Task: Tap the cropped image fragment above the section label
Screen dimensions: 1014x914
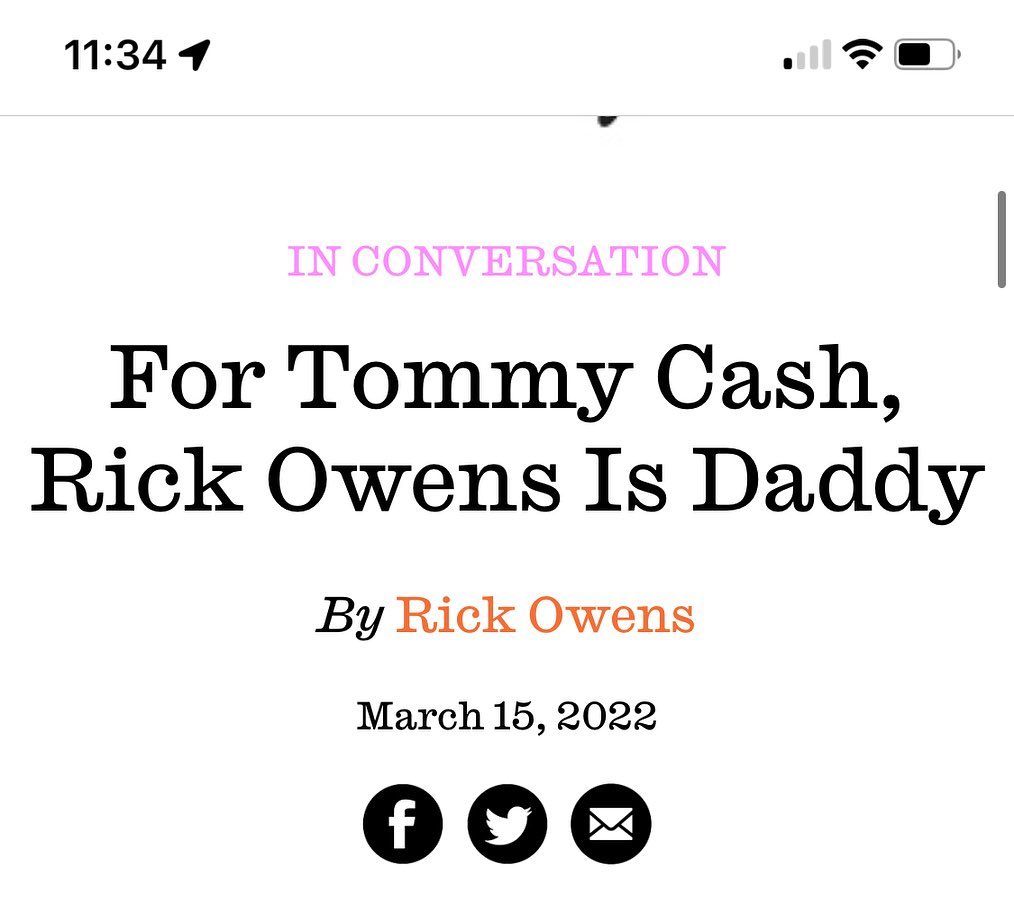Action: pos(605,122)
